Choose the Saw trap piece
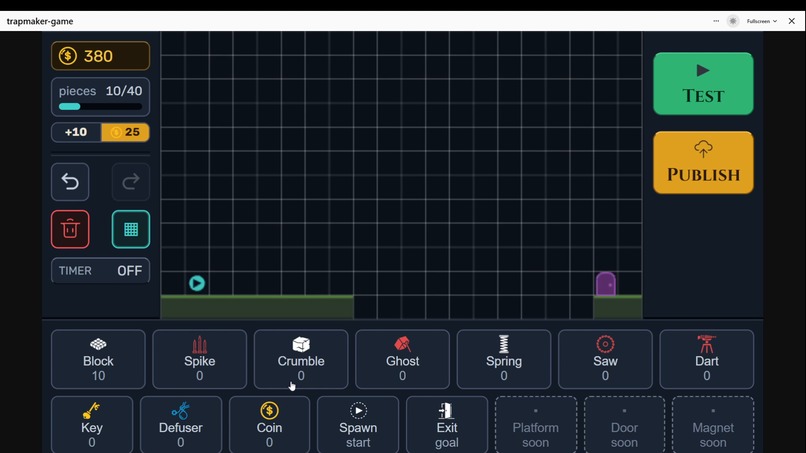 point(605,359)
